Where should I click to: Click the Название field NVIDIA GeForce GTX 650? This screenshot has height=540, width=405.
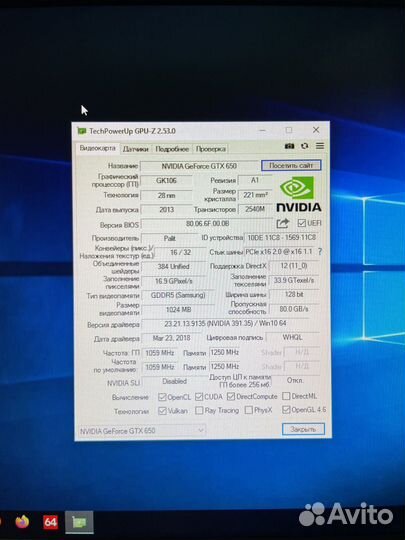[199, 166]
